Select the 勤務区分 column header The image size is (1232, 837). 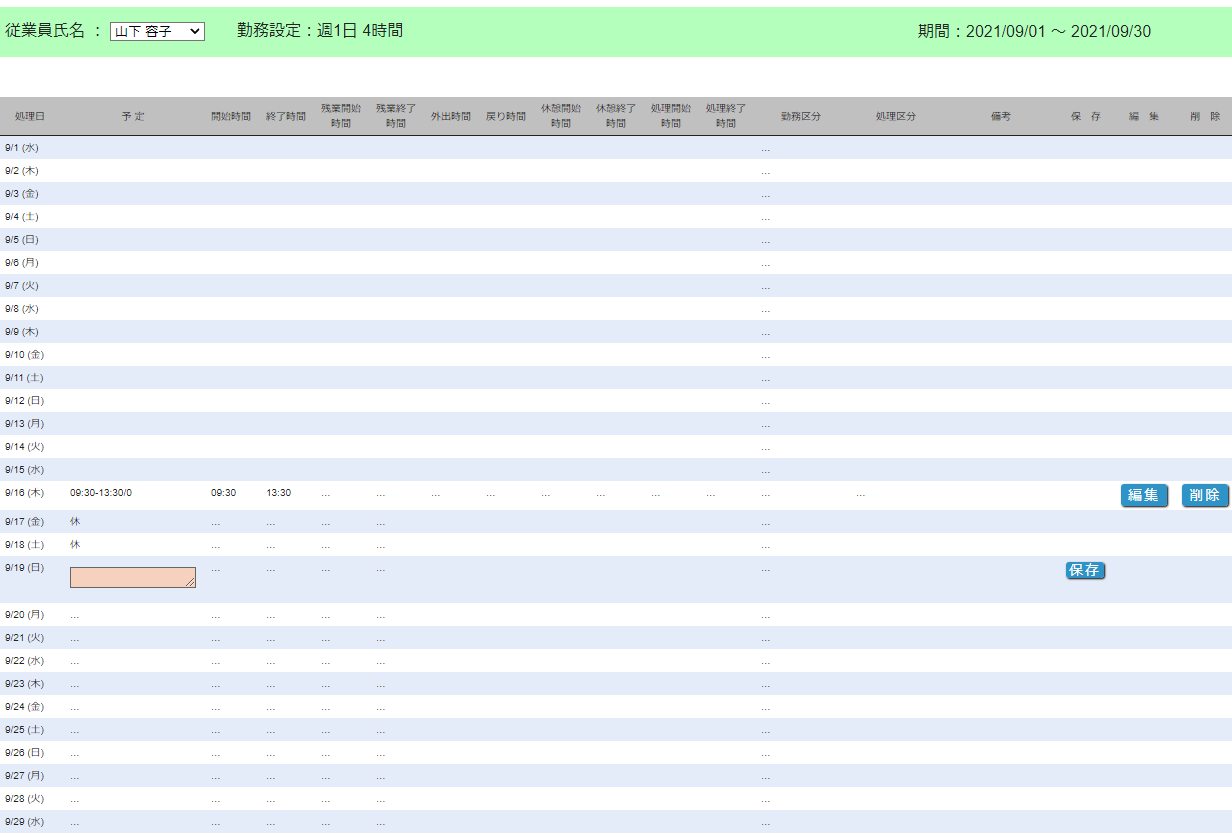[801, 116]
